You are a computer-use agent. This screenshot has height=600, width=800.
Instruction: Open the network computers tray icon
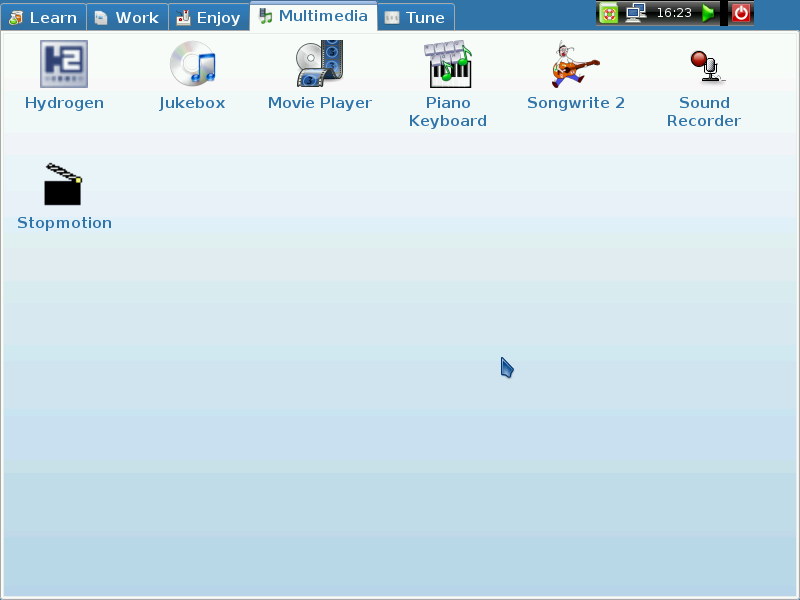(636, 13)
